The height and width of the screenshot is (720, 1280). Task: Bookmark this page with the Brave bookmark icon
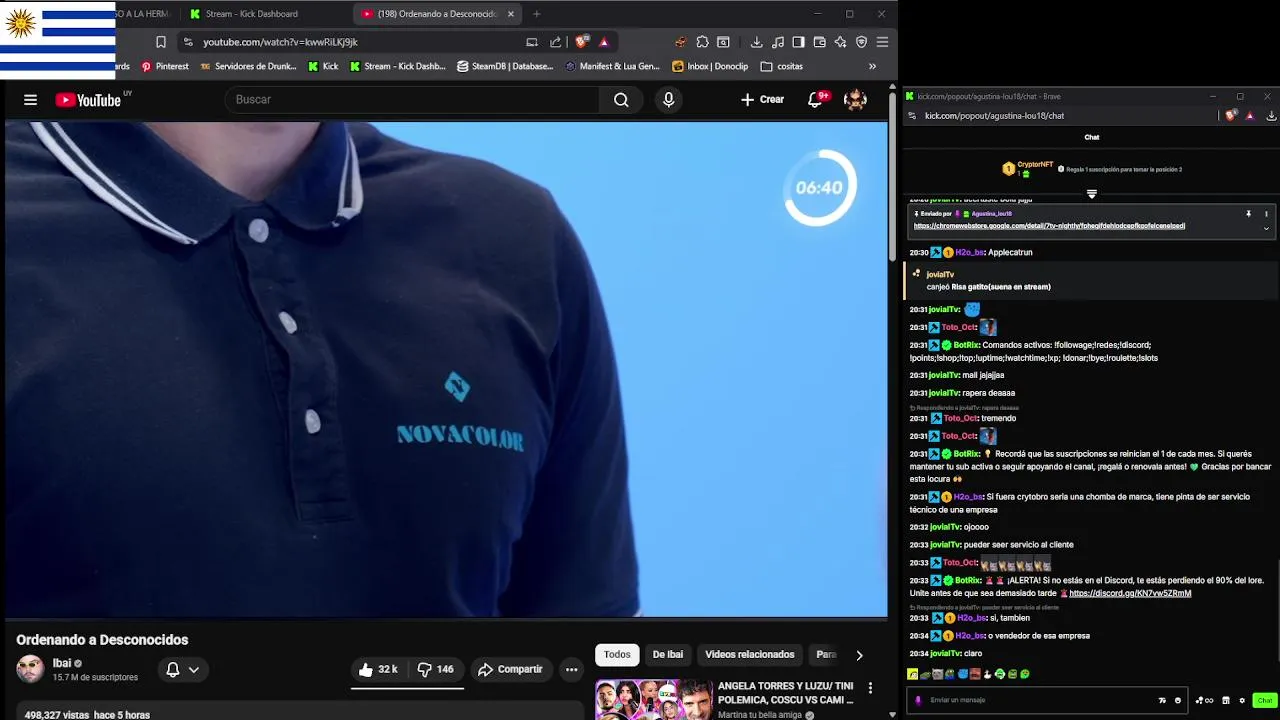click(x=161, y=42)
